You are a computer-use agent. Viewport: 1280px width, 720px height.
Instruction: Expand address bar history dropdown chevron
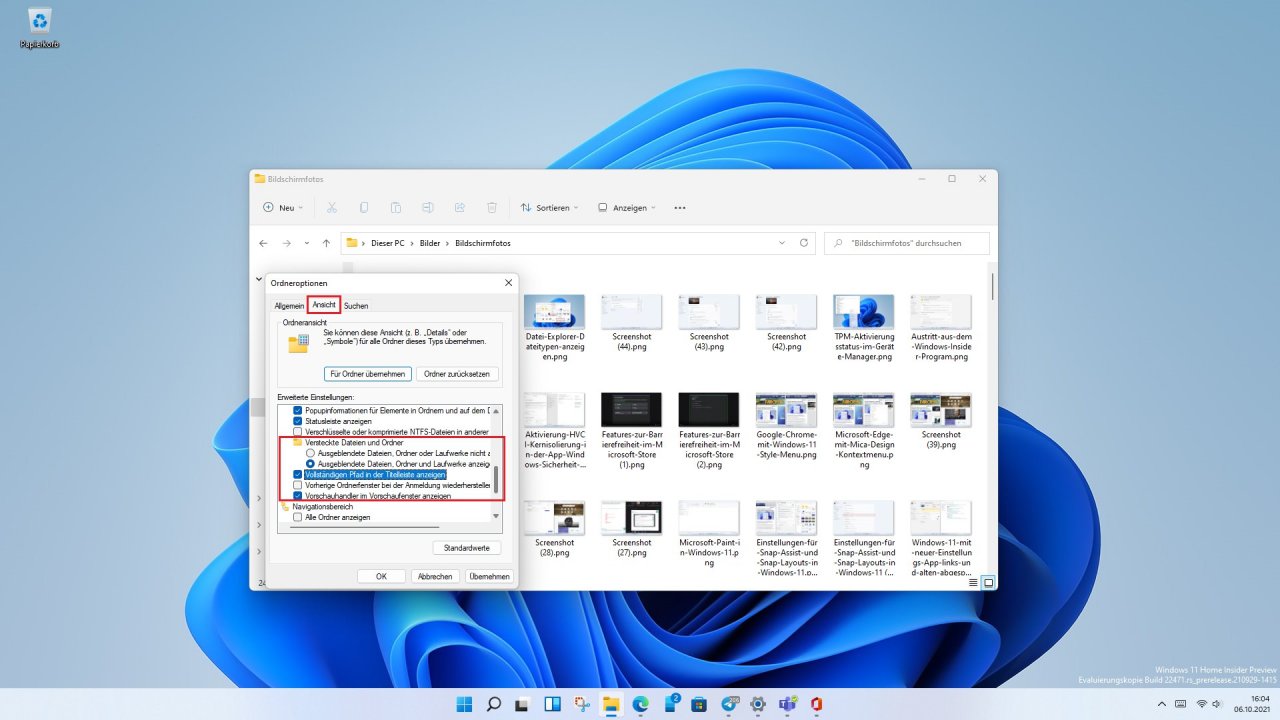[782, 243]
